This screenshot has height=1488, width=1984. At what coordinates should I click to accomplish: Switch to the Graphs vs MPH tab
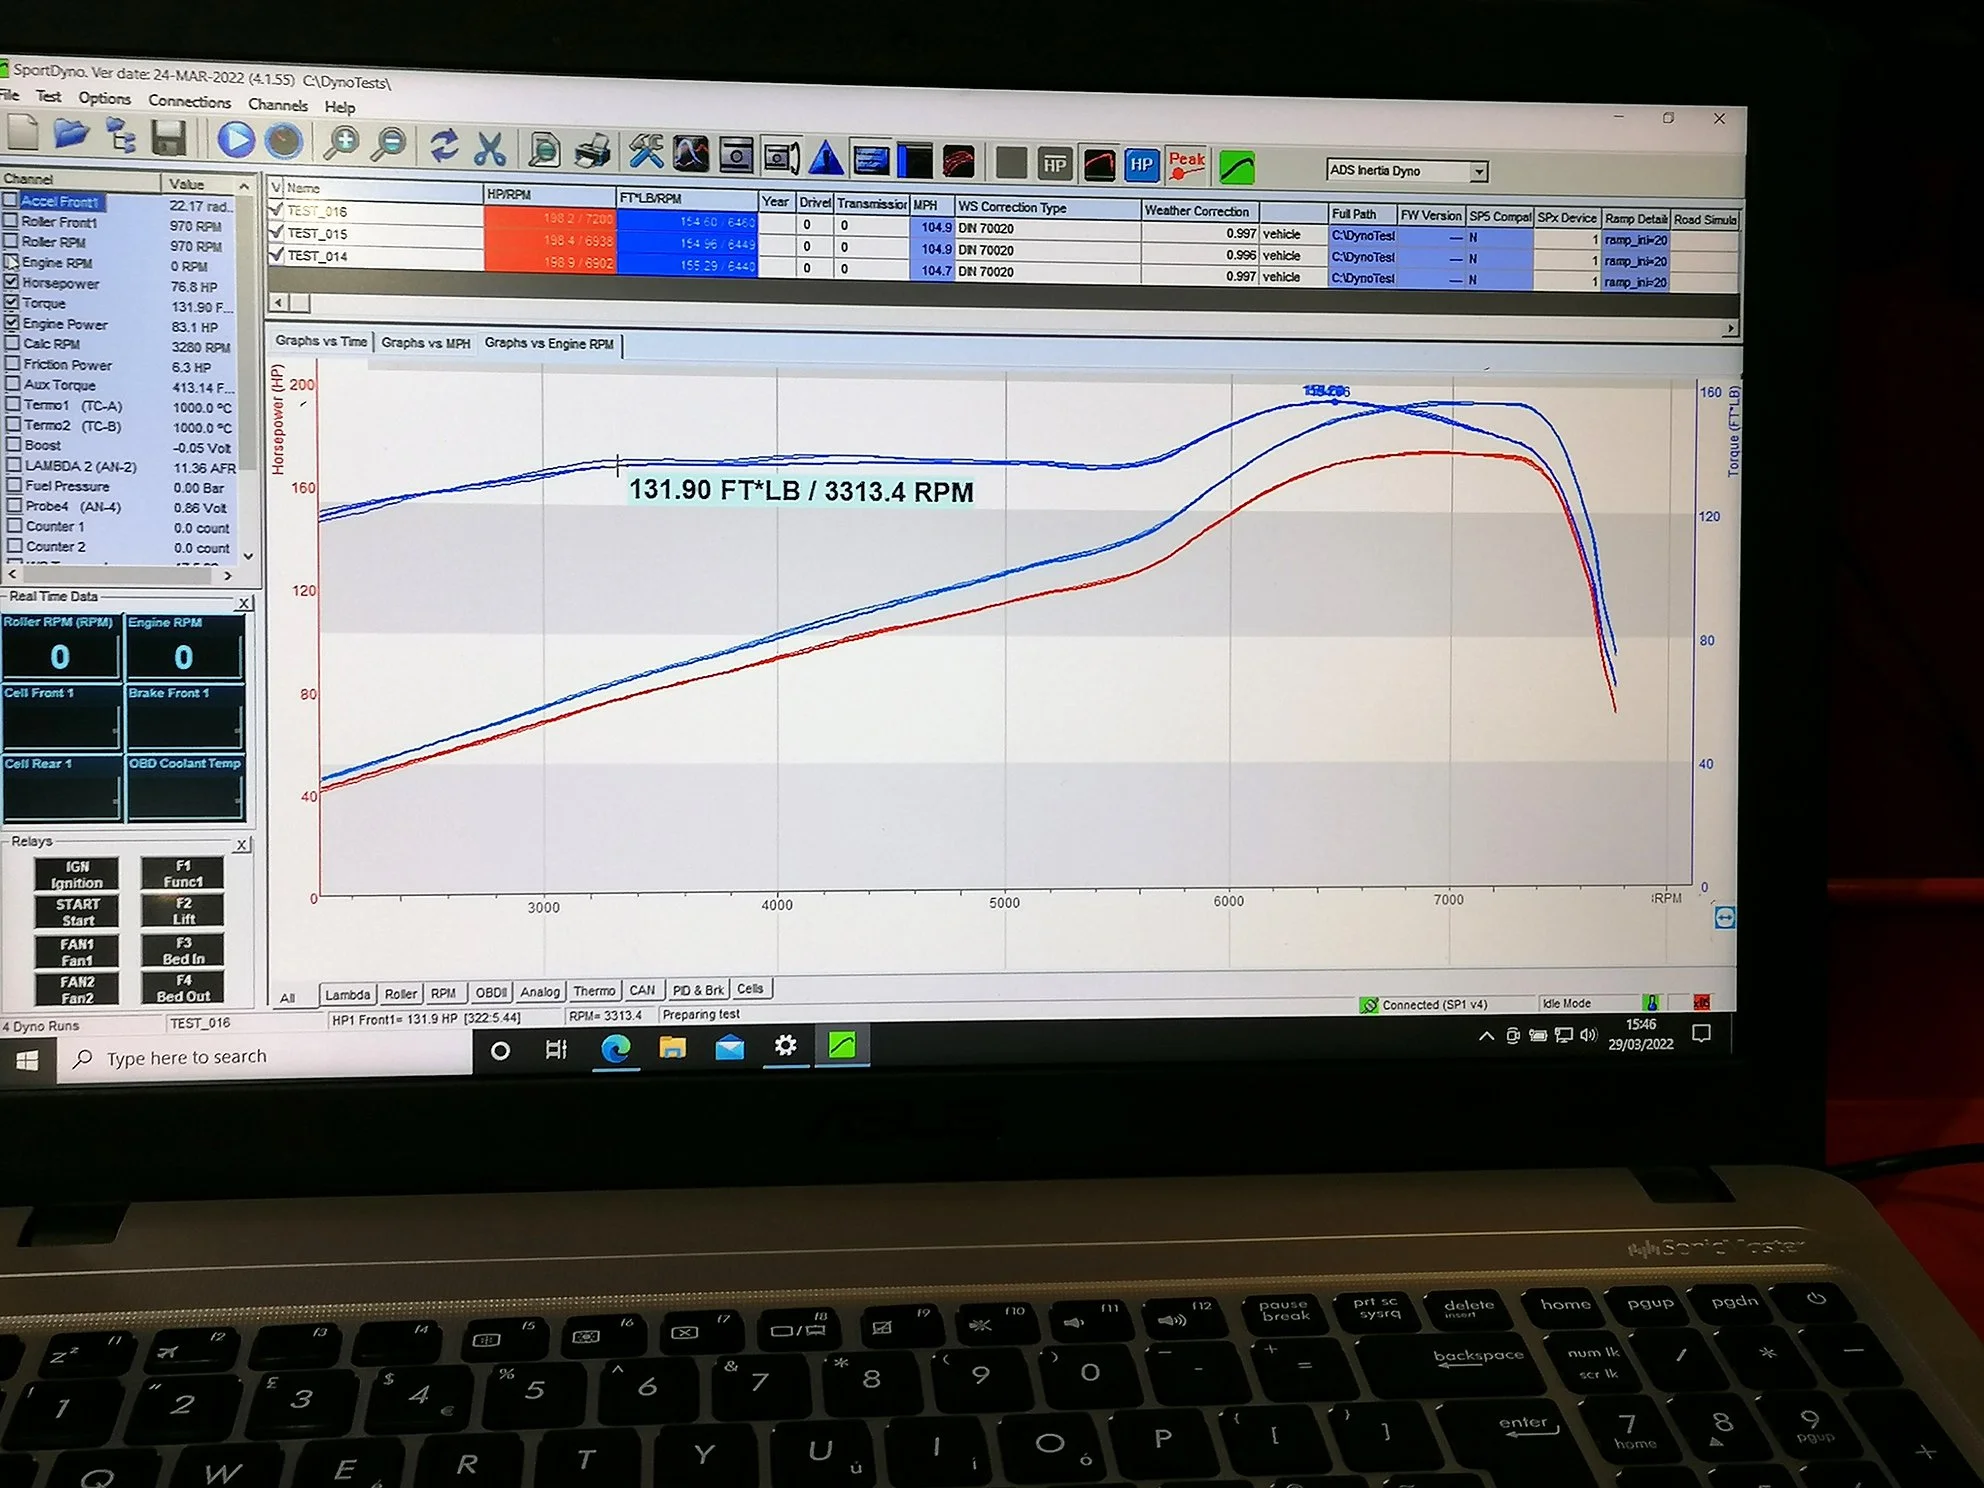(x=426, y=343)
